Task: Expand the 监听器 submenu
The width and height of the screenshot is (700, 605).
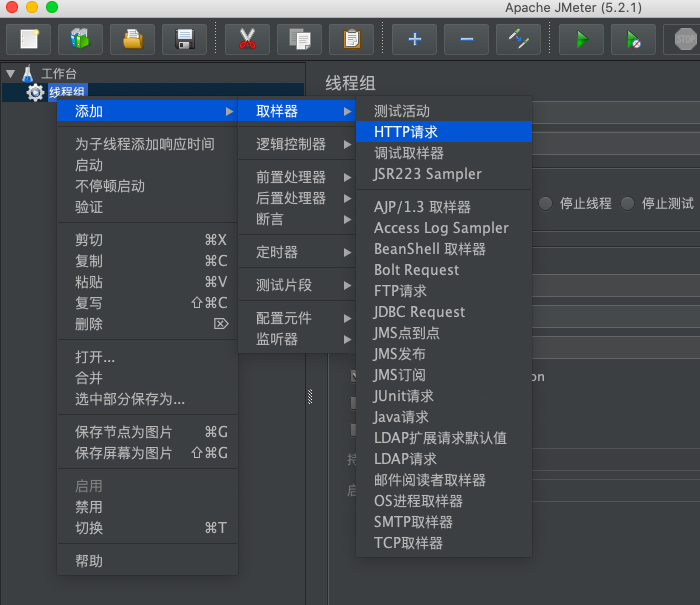Action: pos(297,339)
